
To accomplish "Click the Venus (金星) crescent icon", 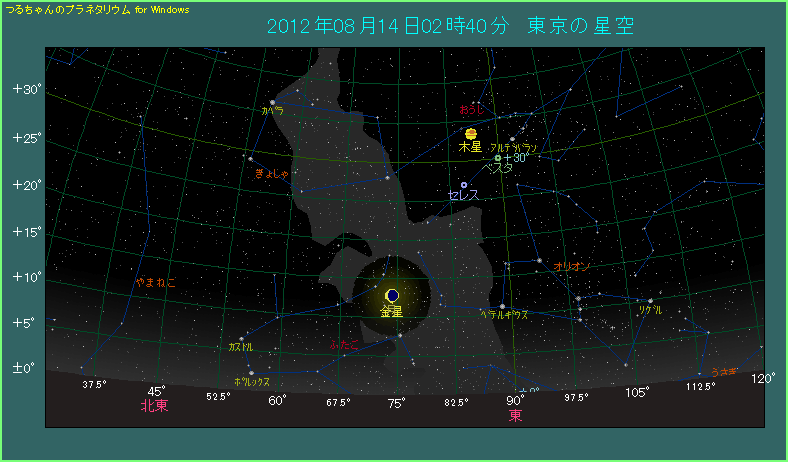I will coord(392,295).
